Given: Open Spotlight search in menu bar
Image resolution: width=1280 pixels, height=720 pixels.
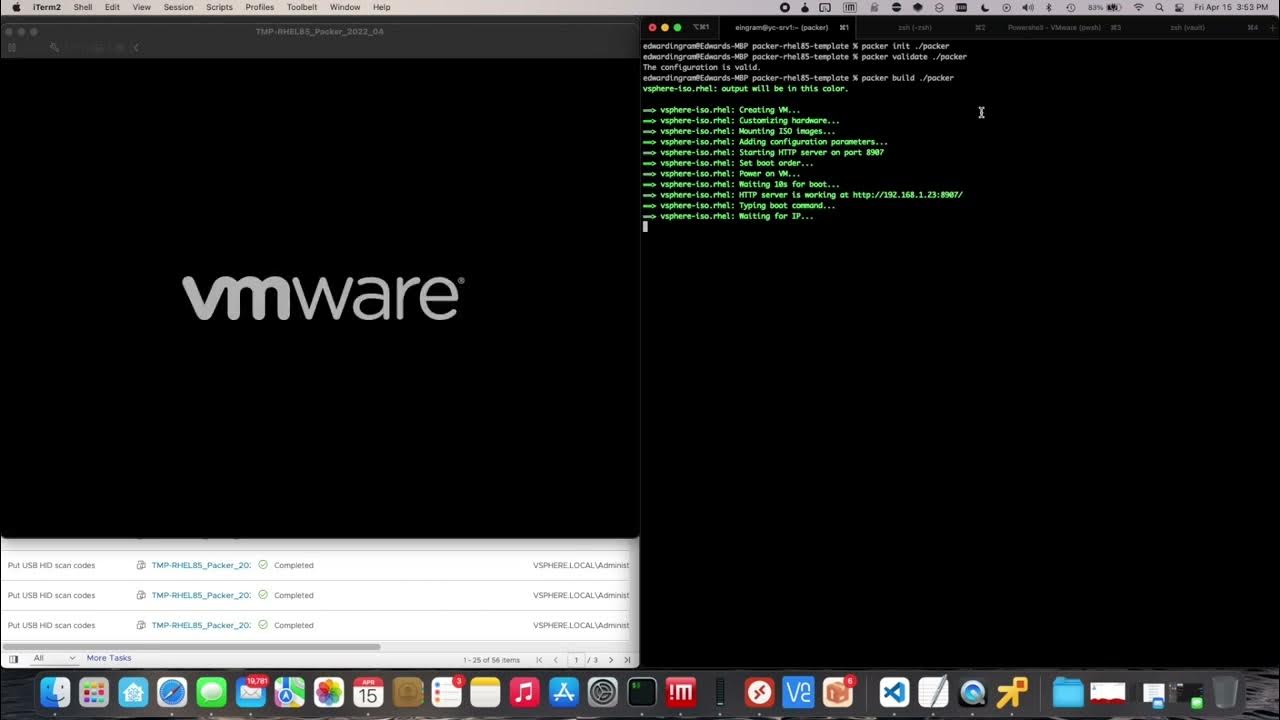Looking at the screenshot, I should [x=1159, y=7].
